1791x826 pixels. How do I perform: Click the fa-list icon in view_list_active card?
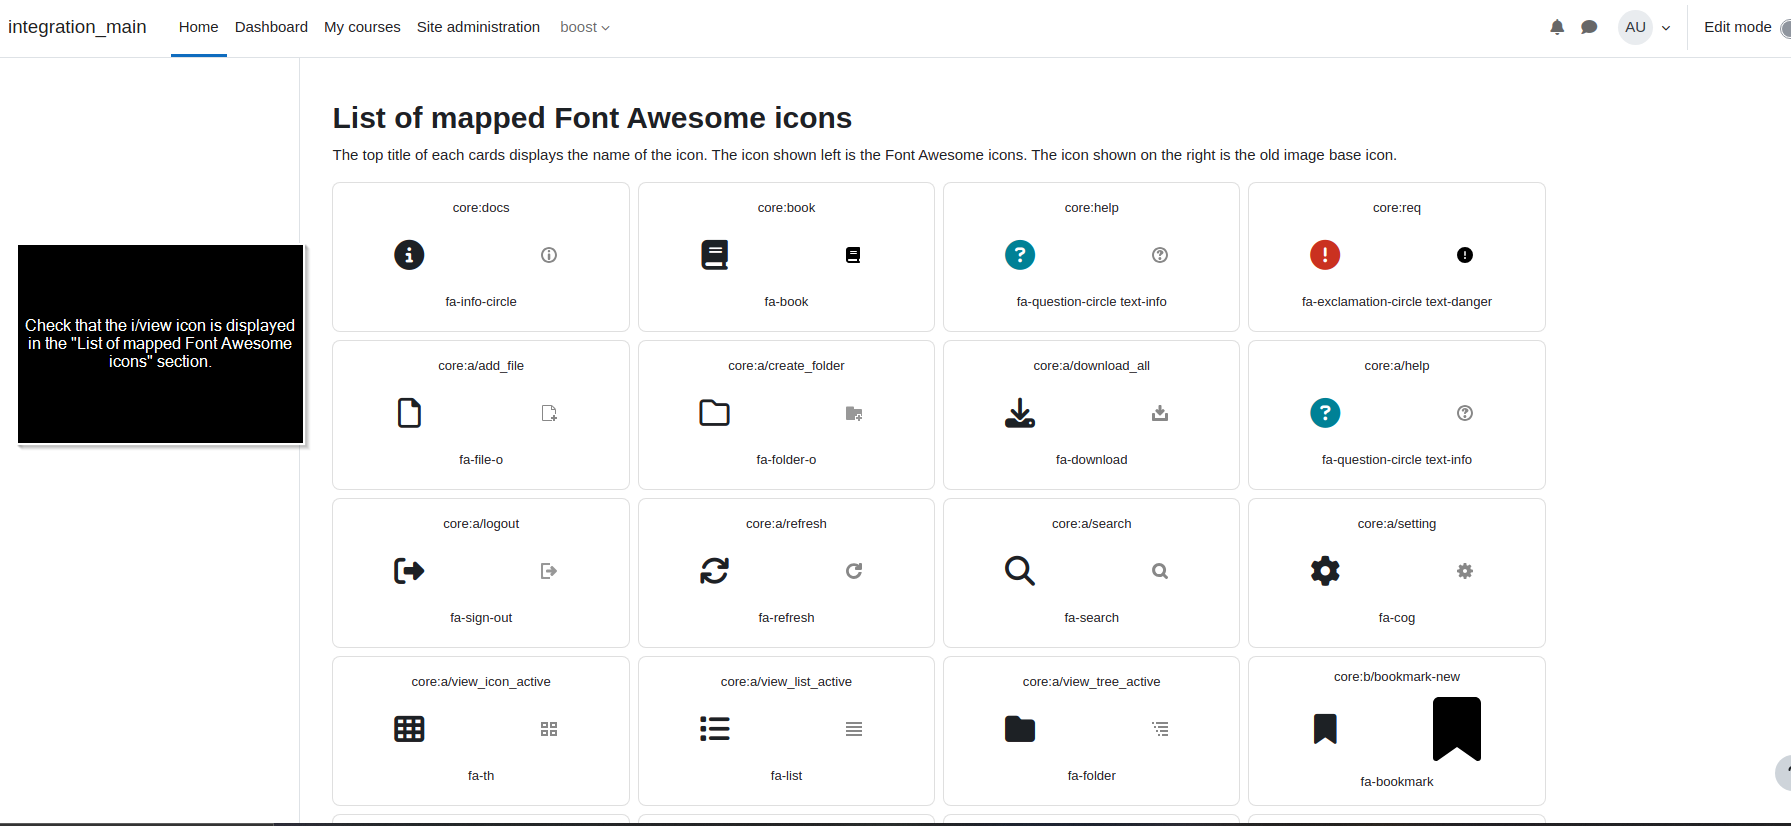(x=714, y=729)
